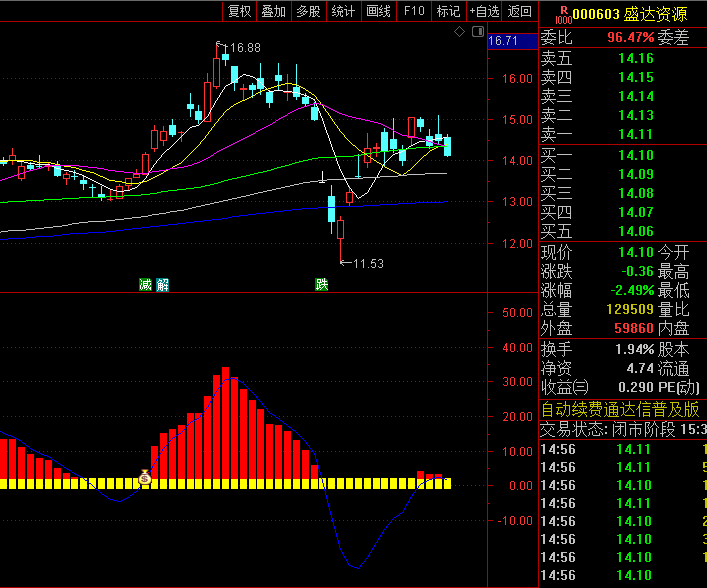Click the 返回 return button
Viewport: 707px width, 588px height.
coord(520,11)
